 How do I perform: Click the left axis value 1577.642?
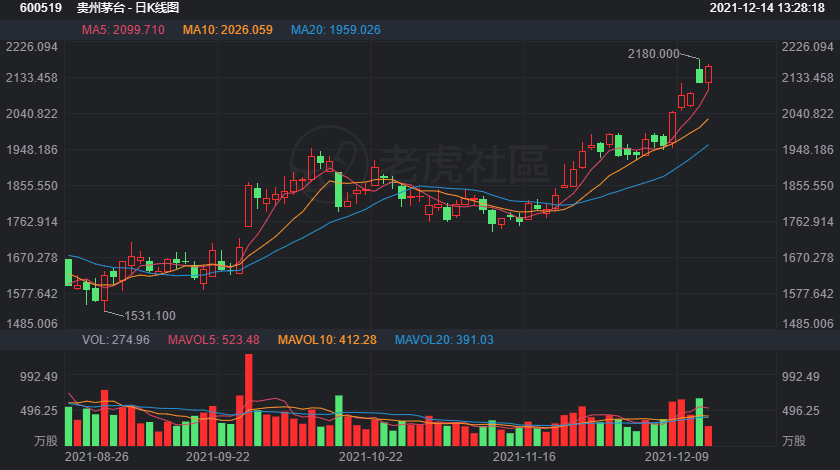coord(32,294)
